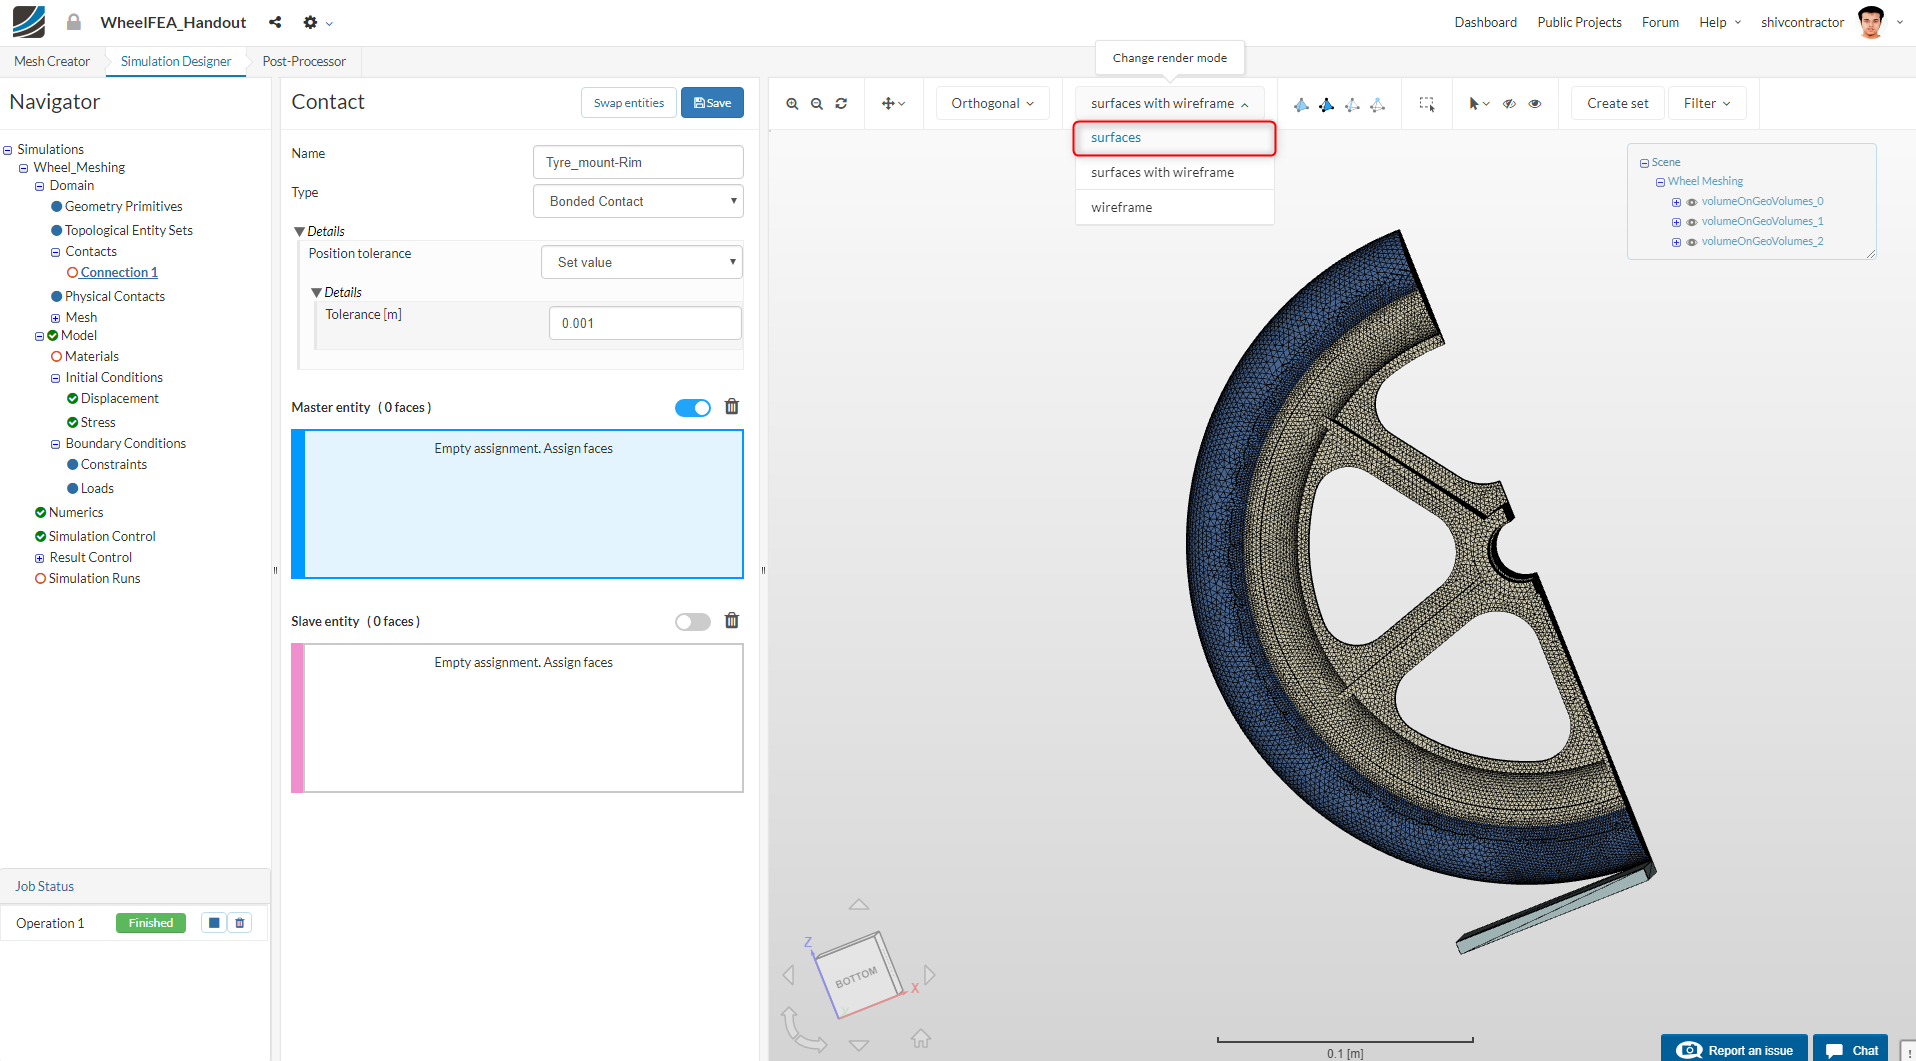Delete Operation 1 using its trash icon
This screenshot has height=1061, width=1916.
240,923
